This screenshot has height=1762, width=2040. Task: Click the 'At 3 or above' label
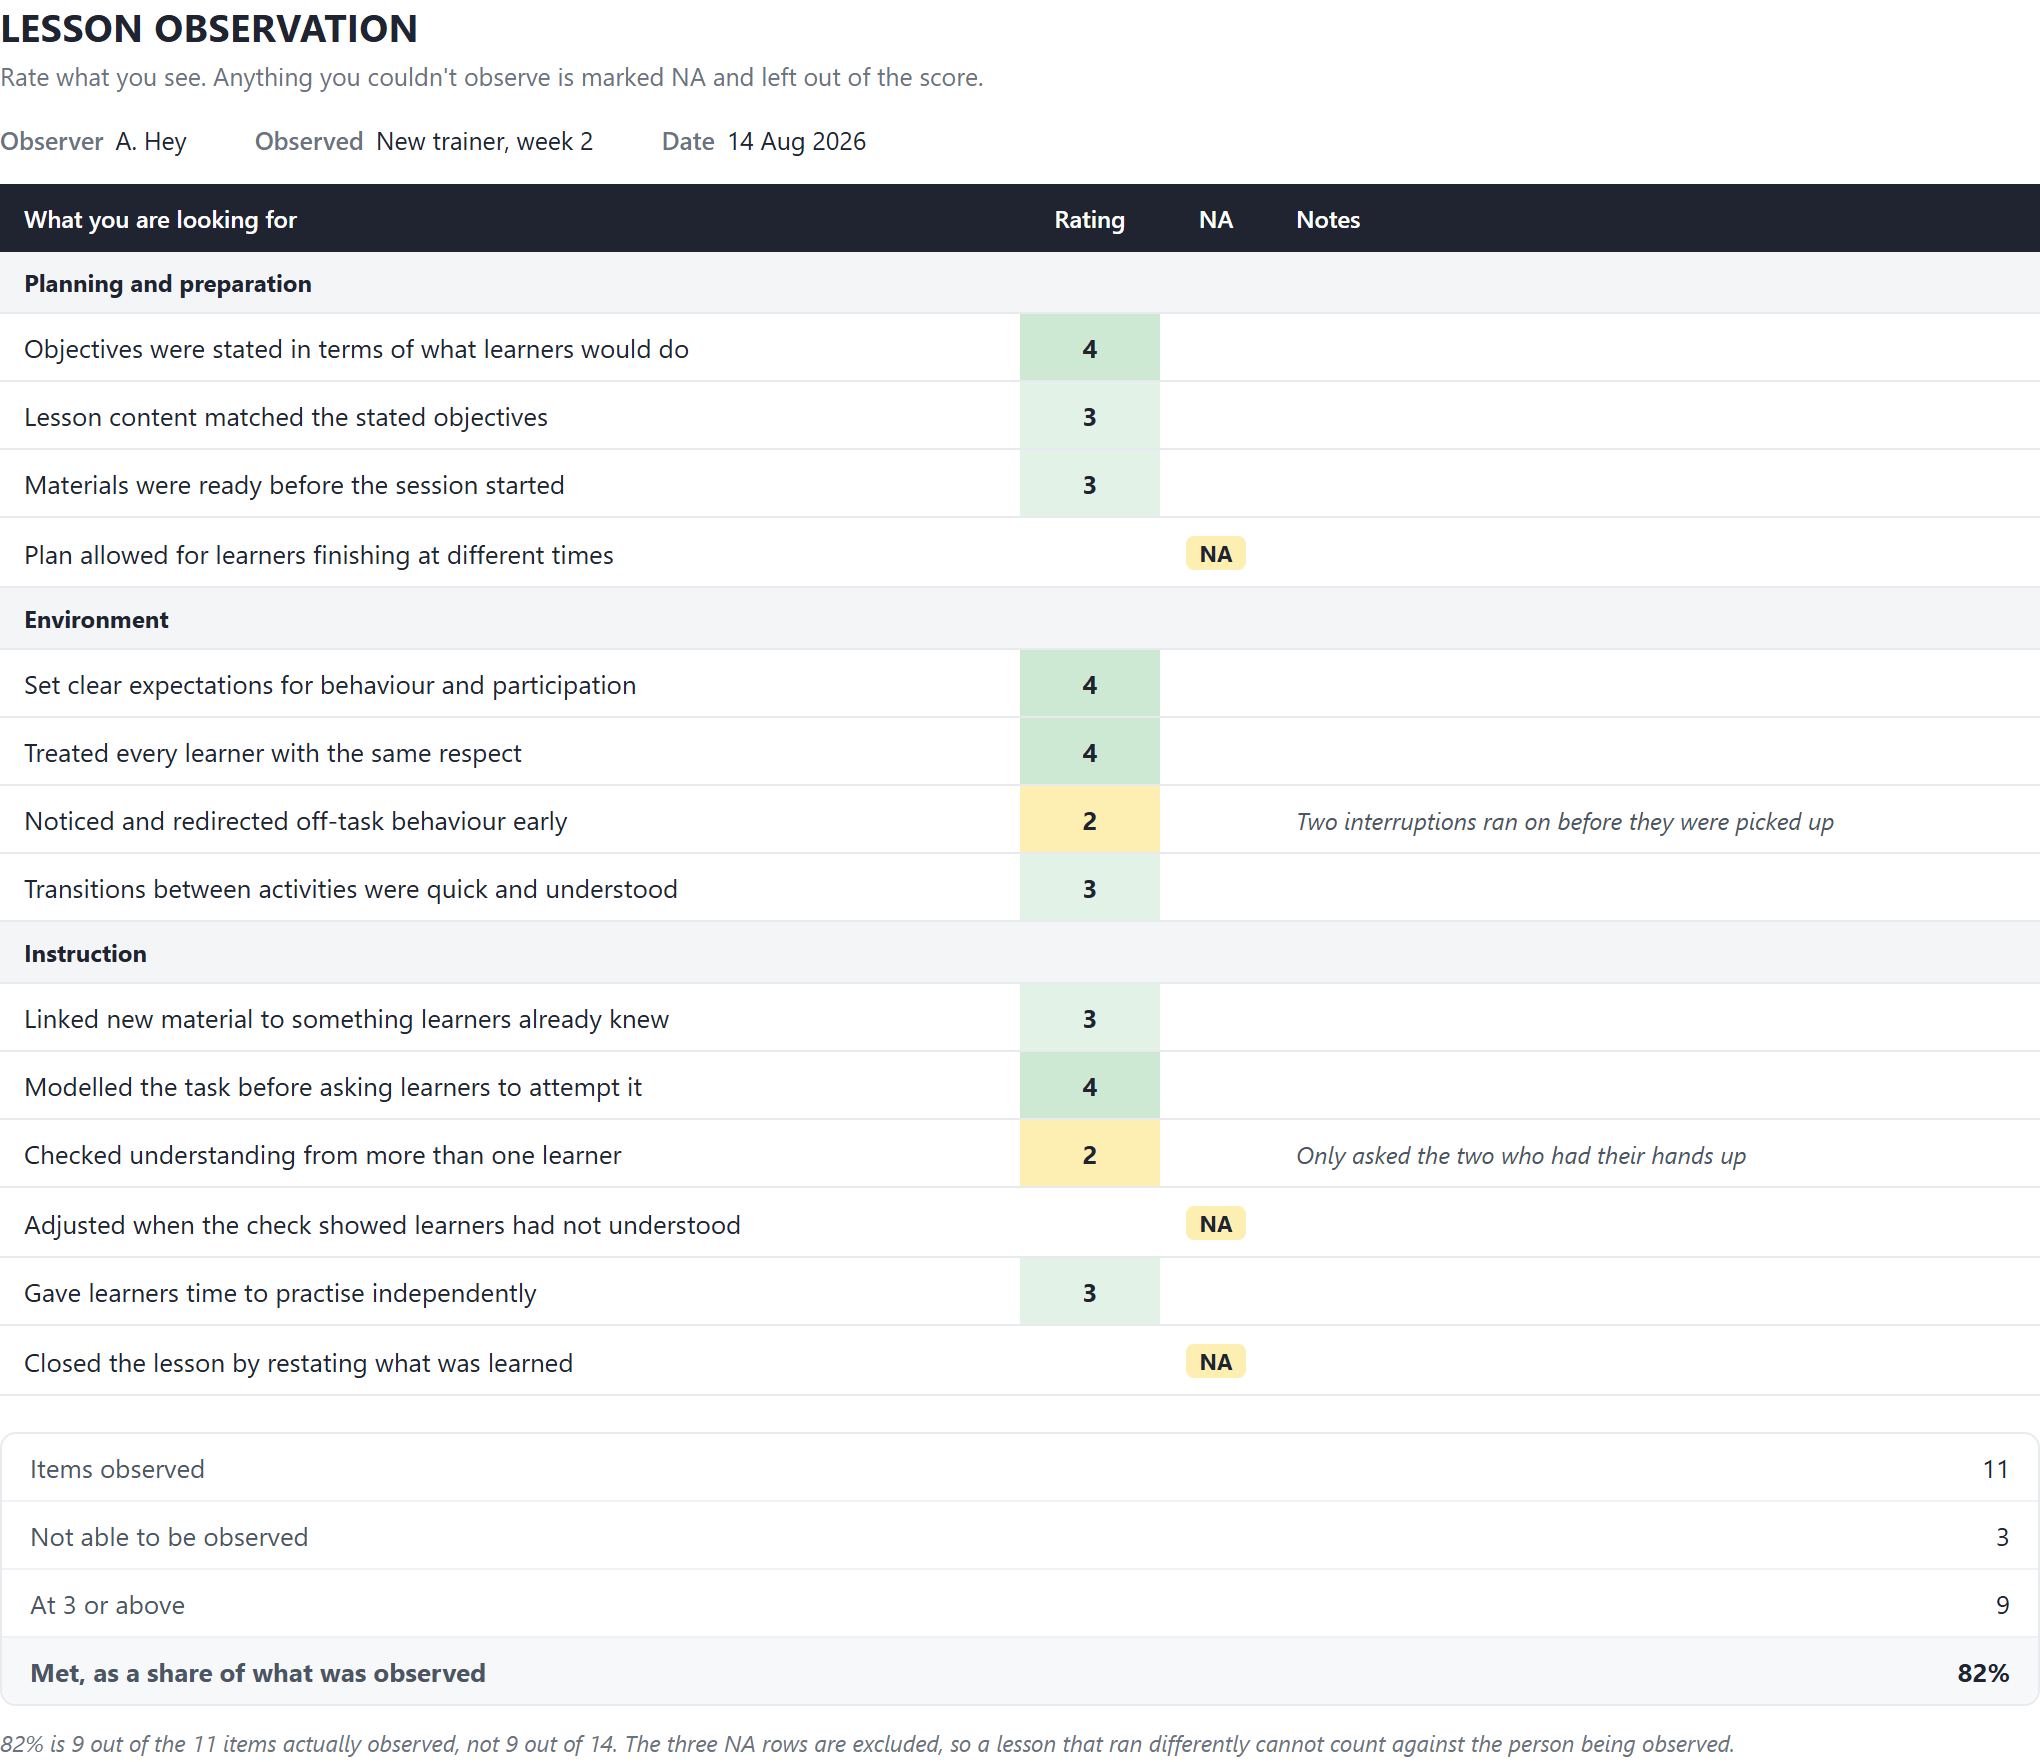pos(107,1604)
